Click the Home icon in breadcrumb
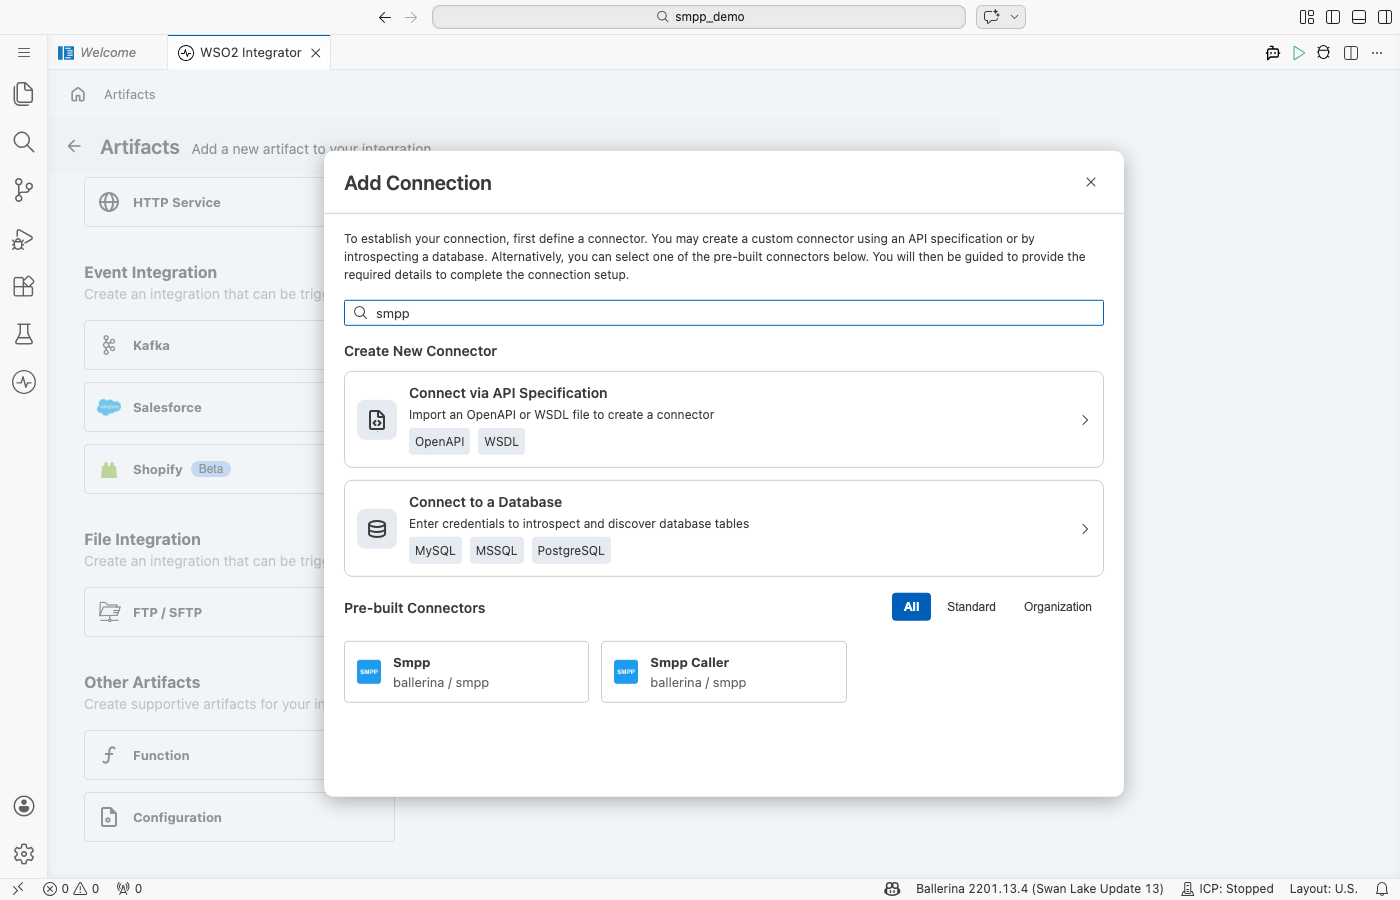This screenshot has width=1400, height=900. tap(78, 94)
